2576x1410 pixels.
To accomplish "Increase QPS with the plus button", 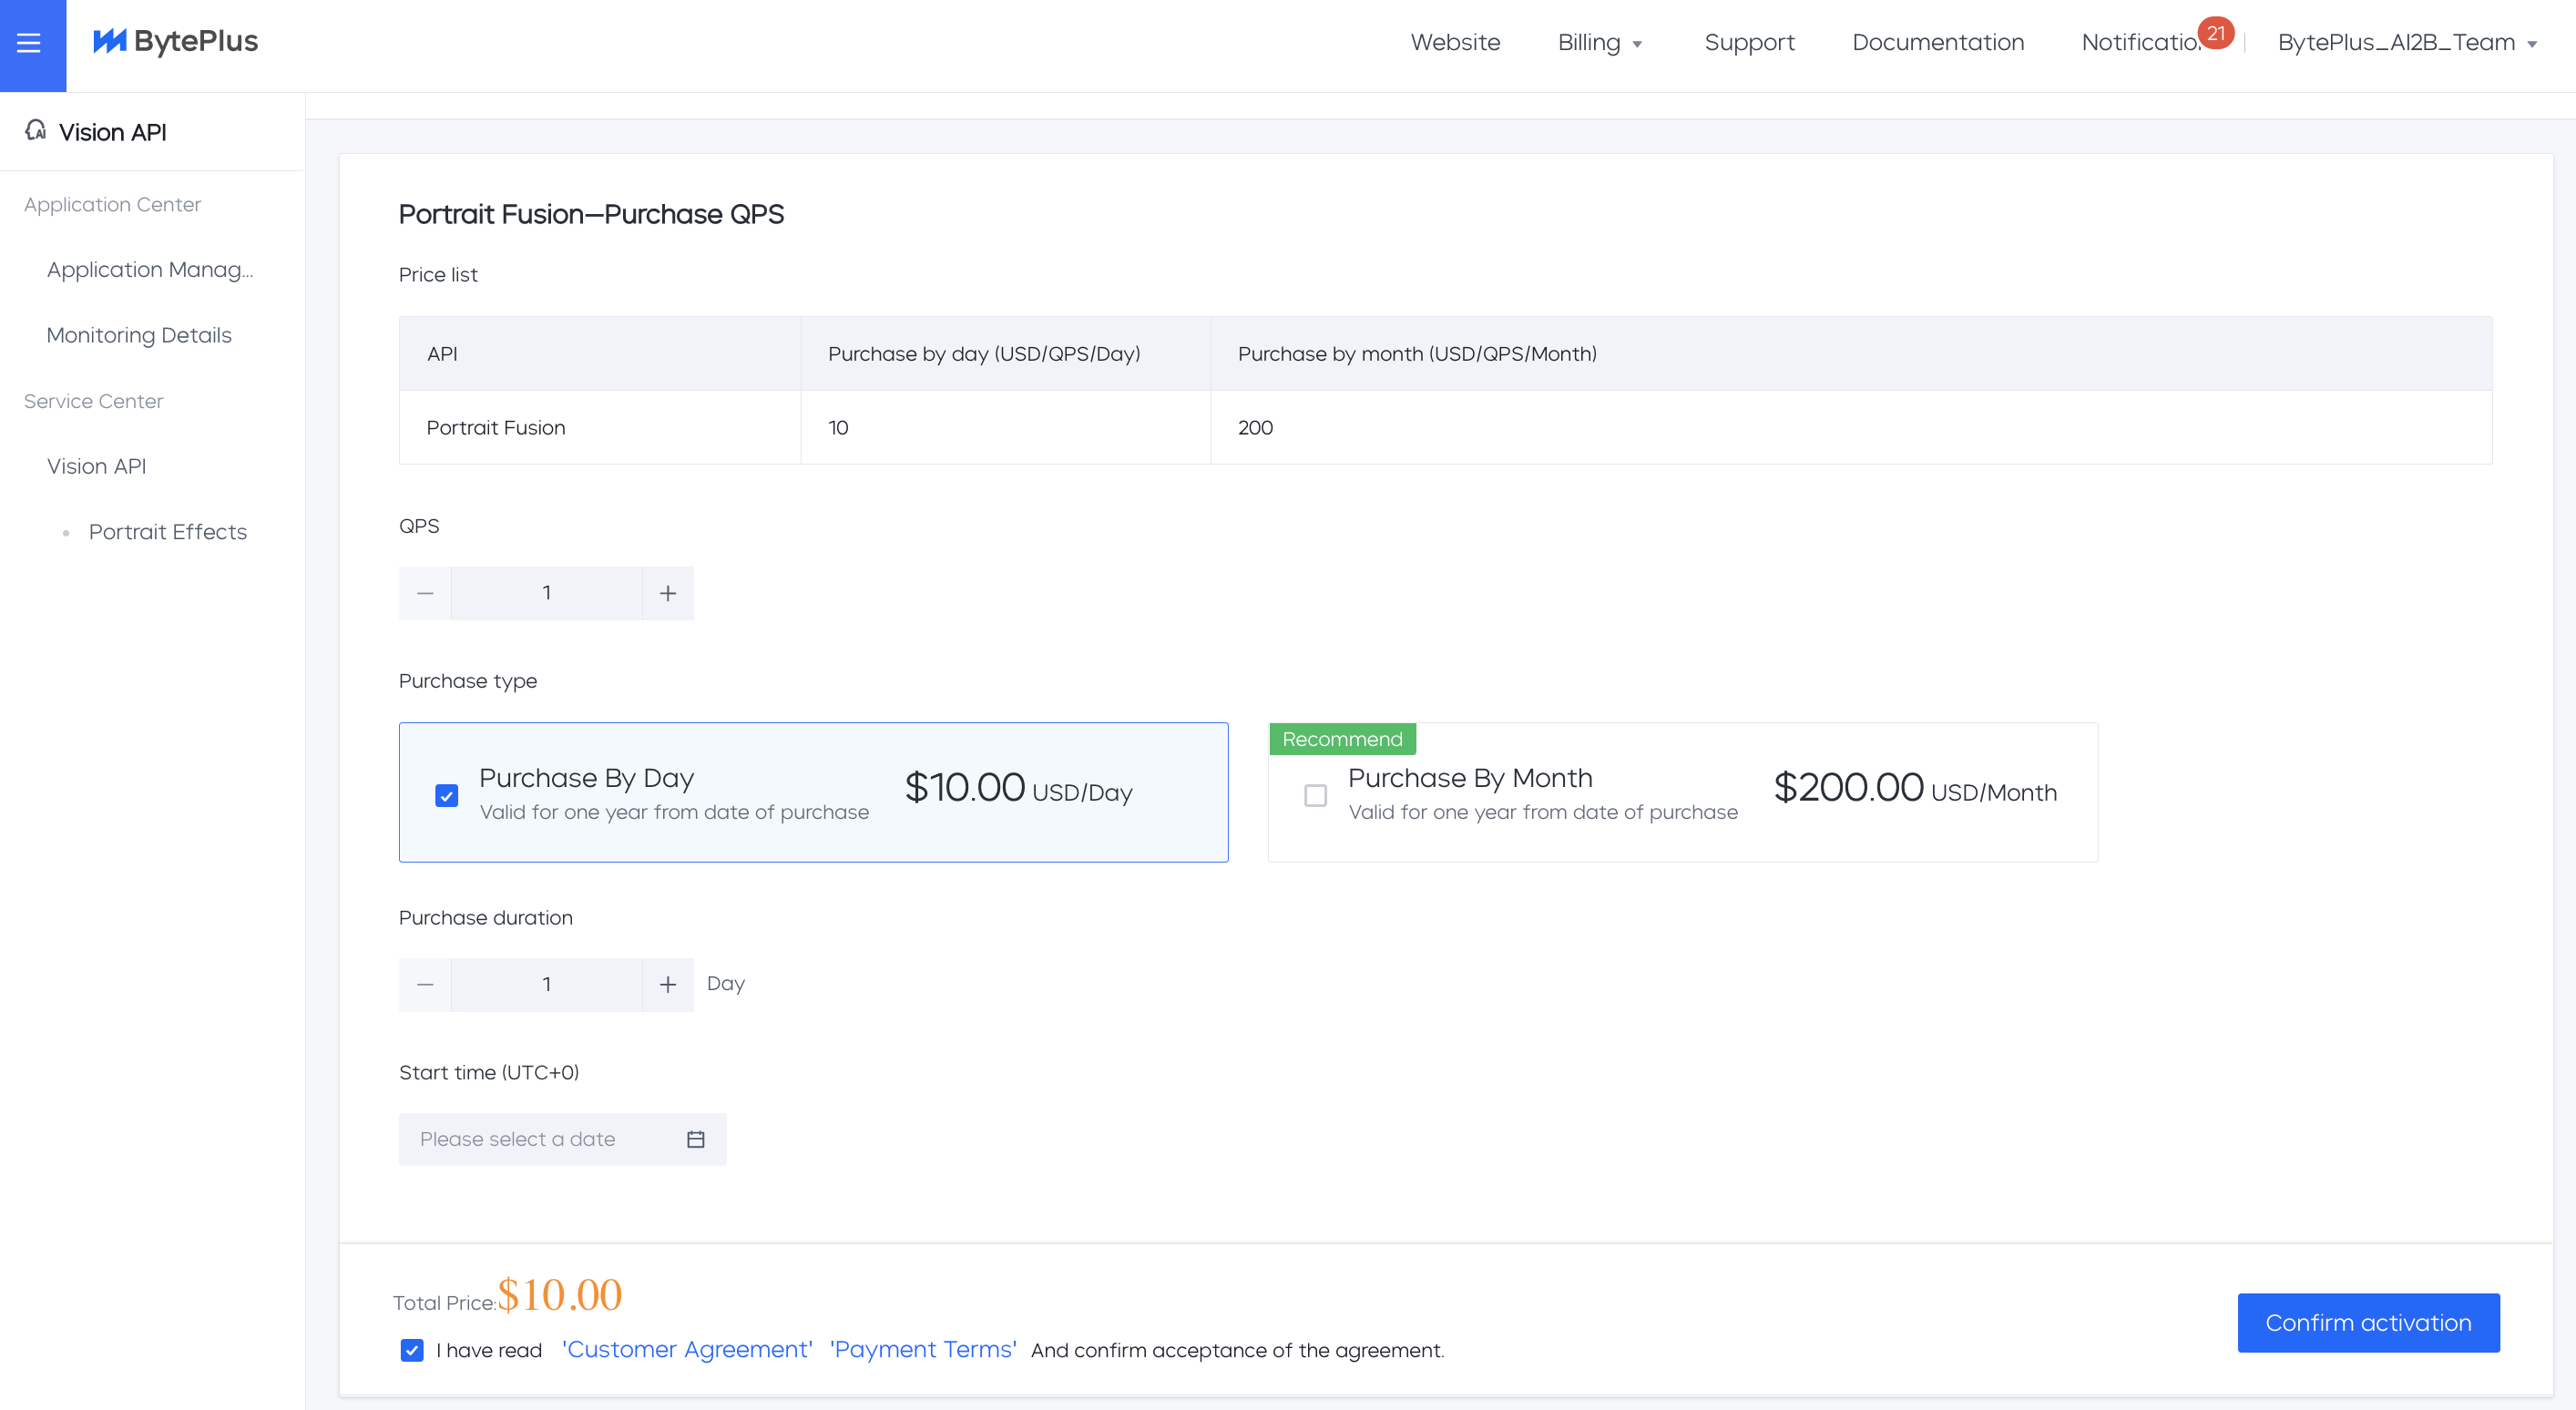I will 667,593.
